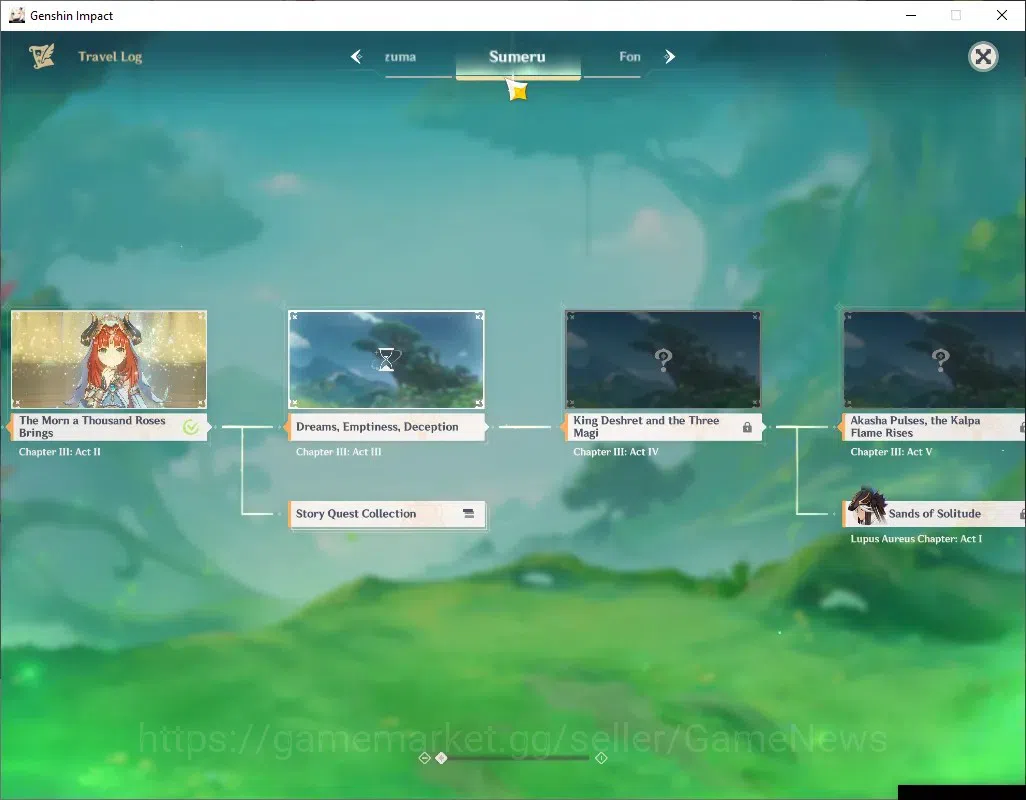Switch to the Inazuma region tab
This screenshot has width=1026, height=800.
400,57
